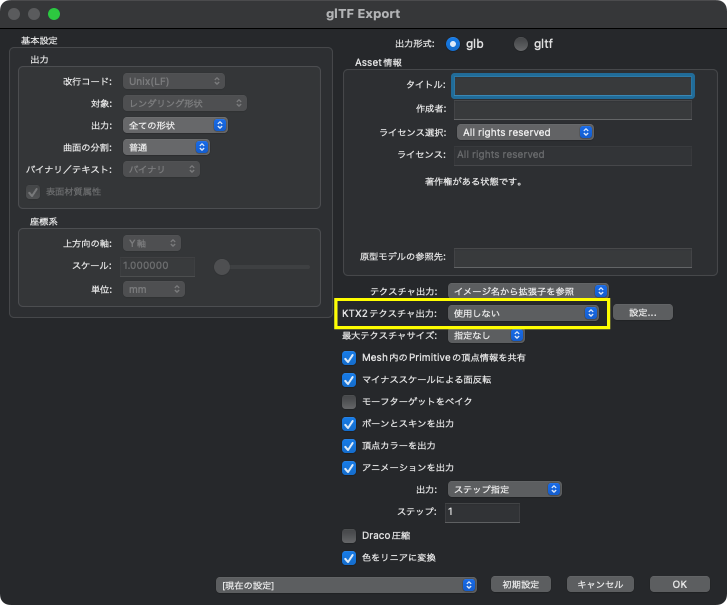727x605 pixels.
Task: Click the スケール value field
Action: (158, 266)
